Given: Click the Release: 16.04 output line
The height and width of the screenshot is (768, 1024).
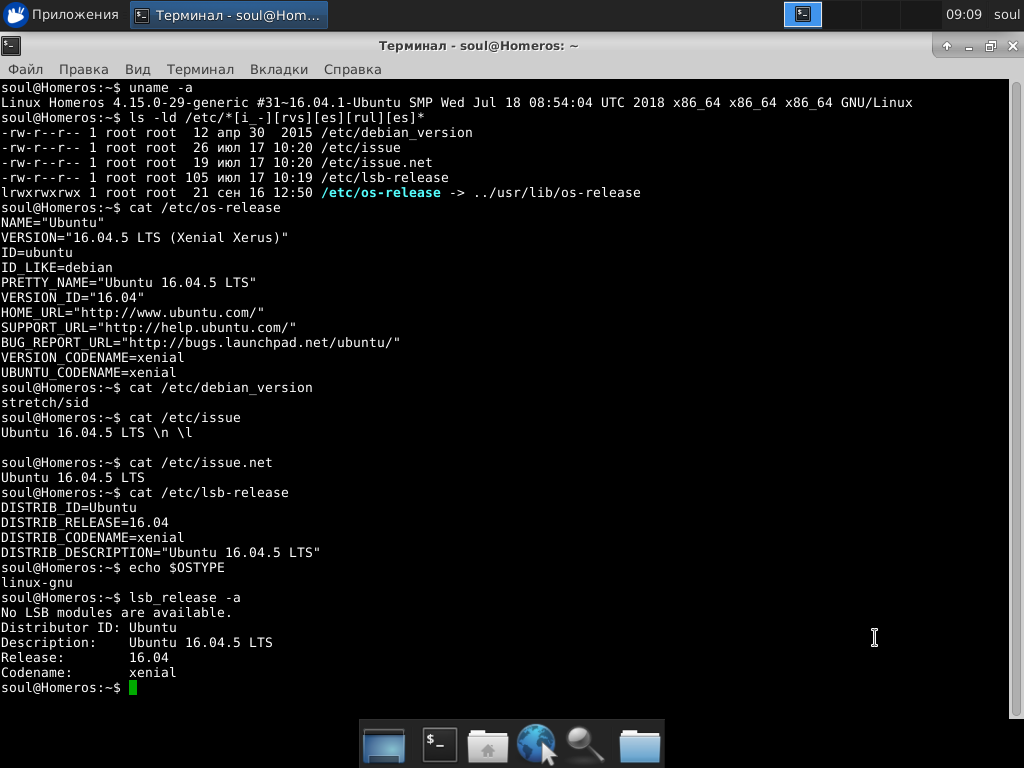Looking at the screenshot, I should point(84,658).
